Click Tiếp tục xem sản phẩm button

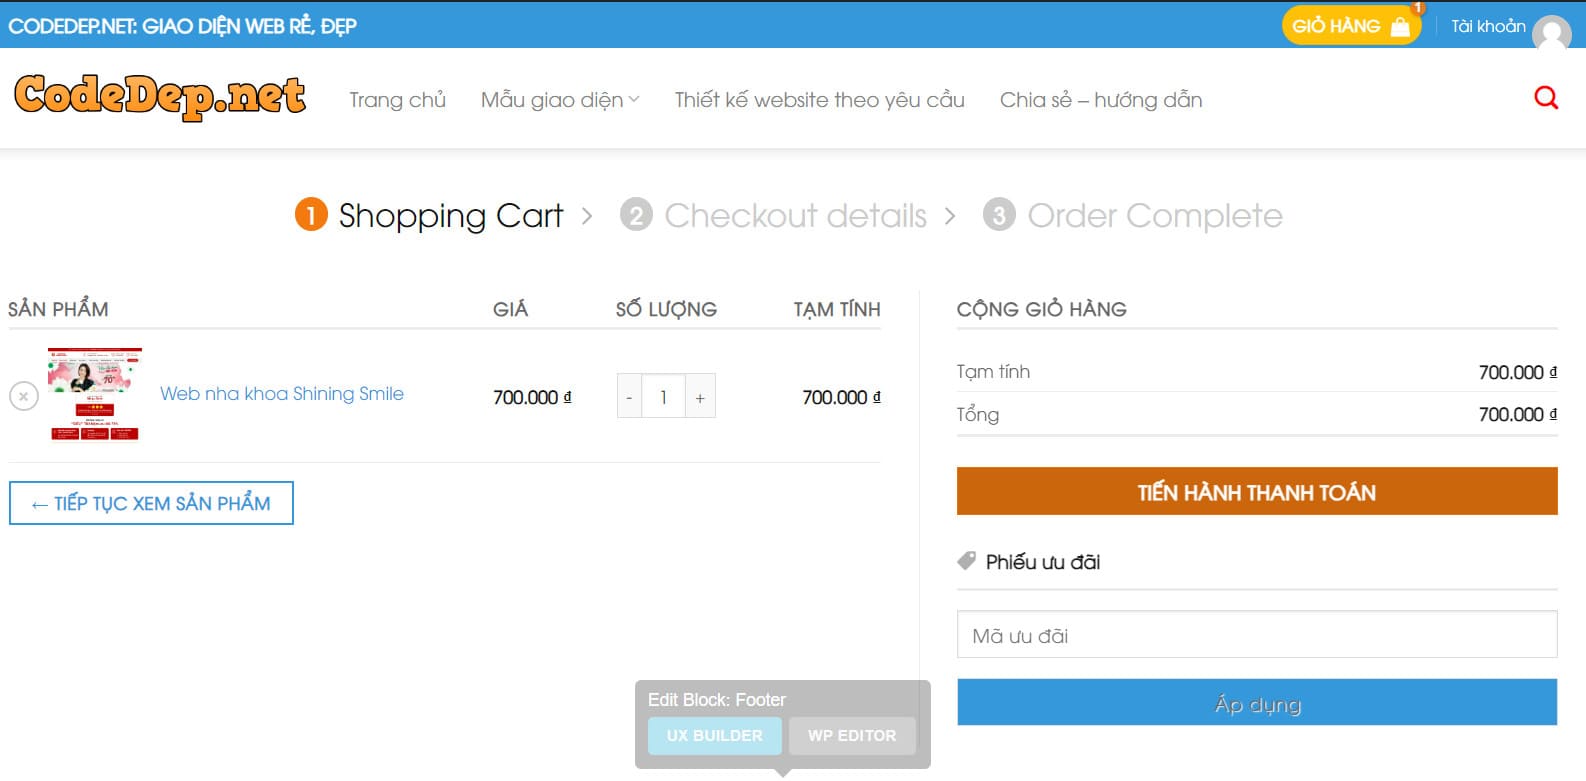tap(151, 503)
